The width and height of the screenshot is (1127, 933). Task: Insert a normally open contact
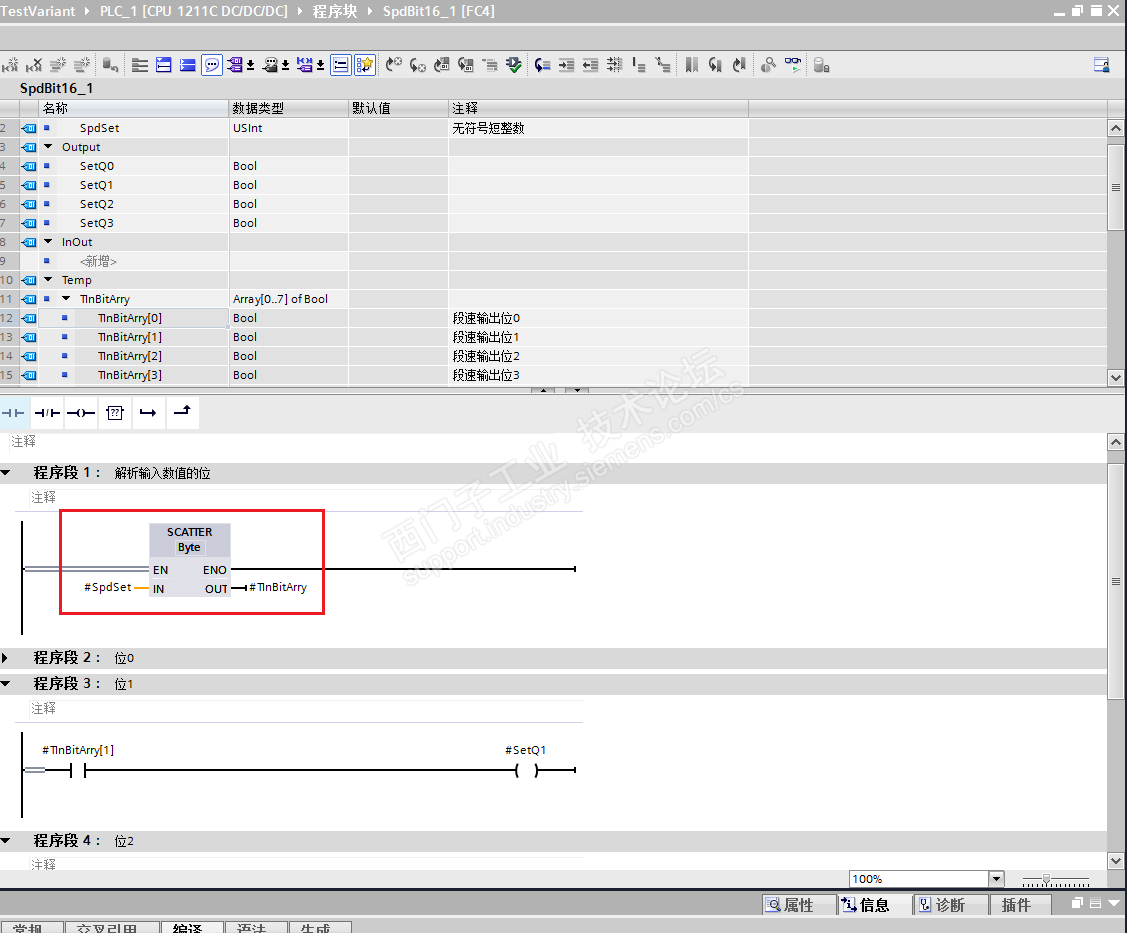point(14,413)
